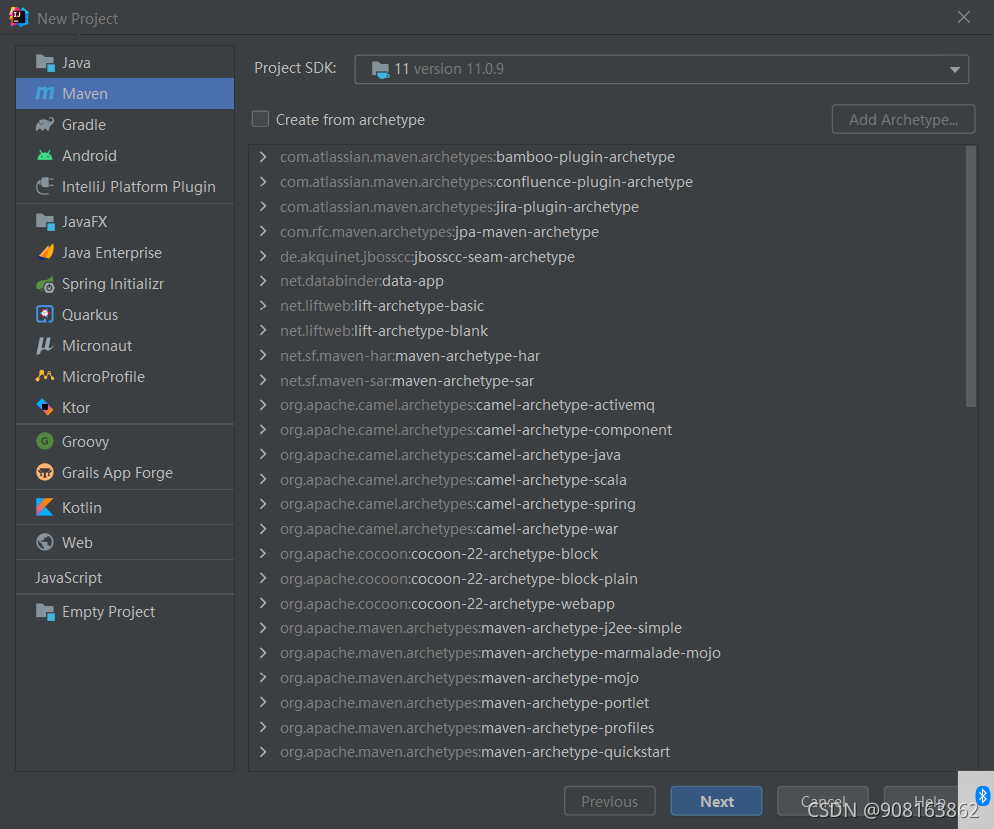Click the archetype list vertical scrollbar
This screenshot has height=829, width=994.
[x=971, y=276]
